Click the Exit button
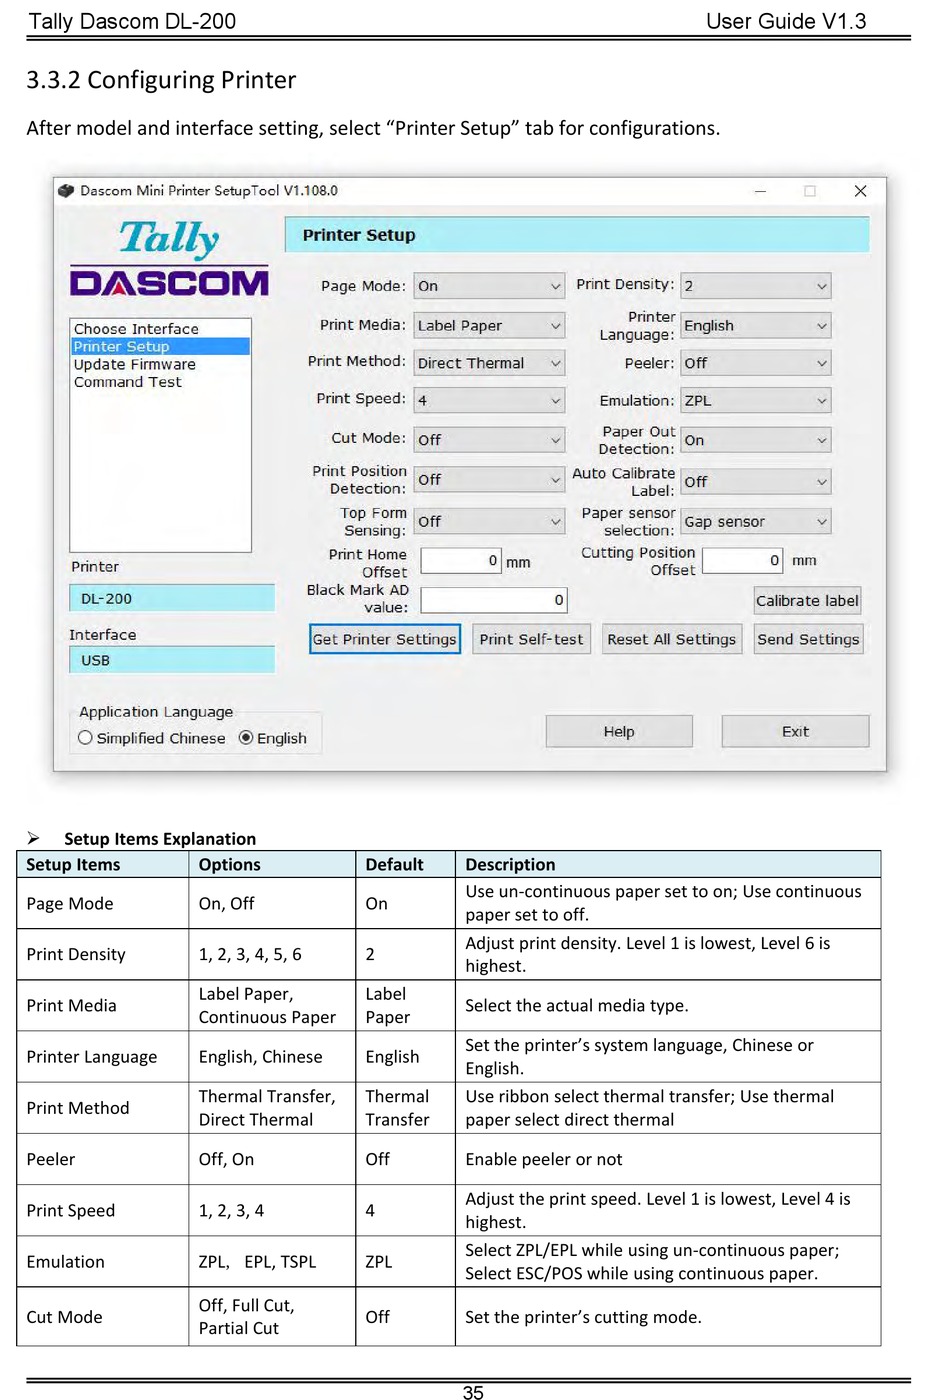 coord(795,731)
